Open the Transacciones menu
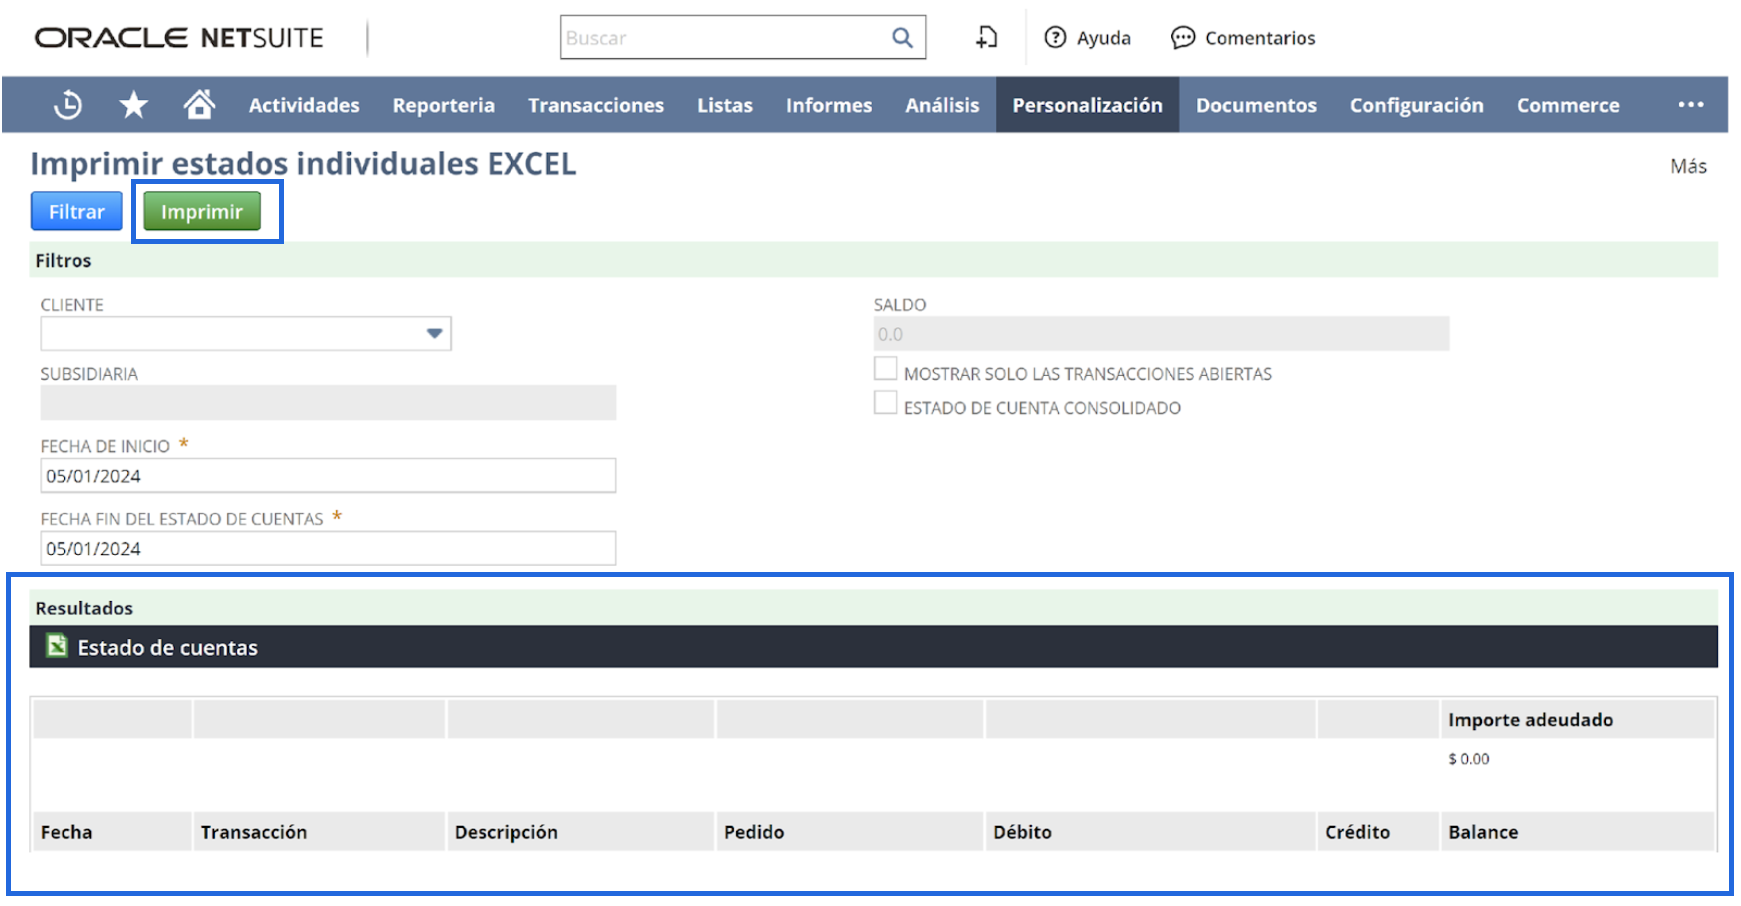 click(596, 105)
